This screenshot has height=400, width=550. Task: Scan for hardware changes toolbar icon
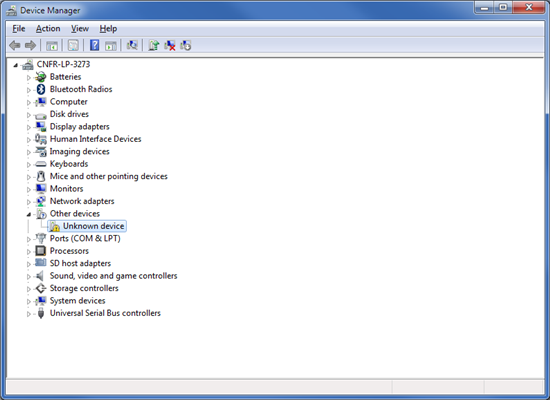click(x=132, y=45)
